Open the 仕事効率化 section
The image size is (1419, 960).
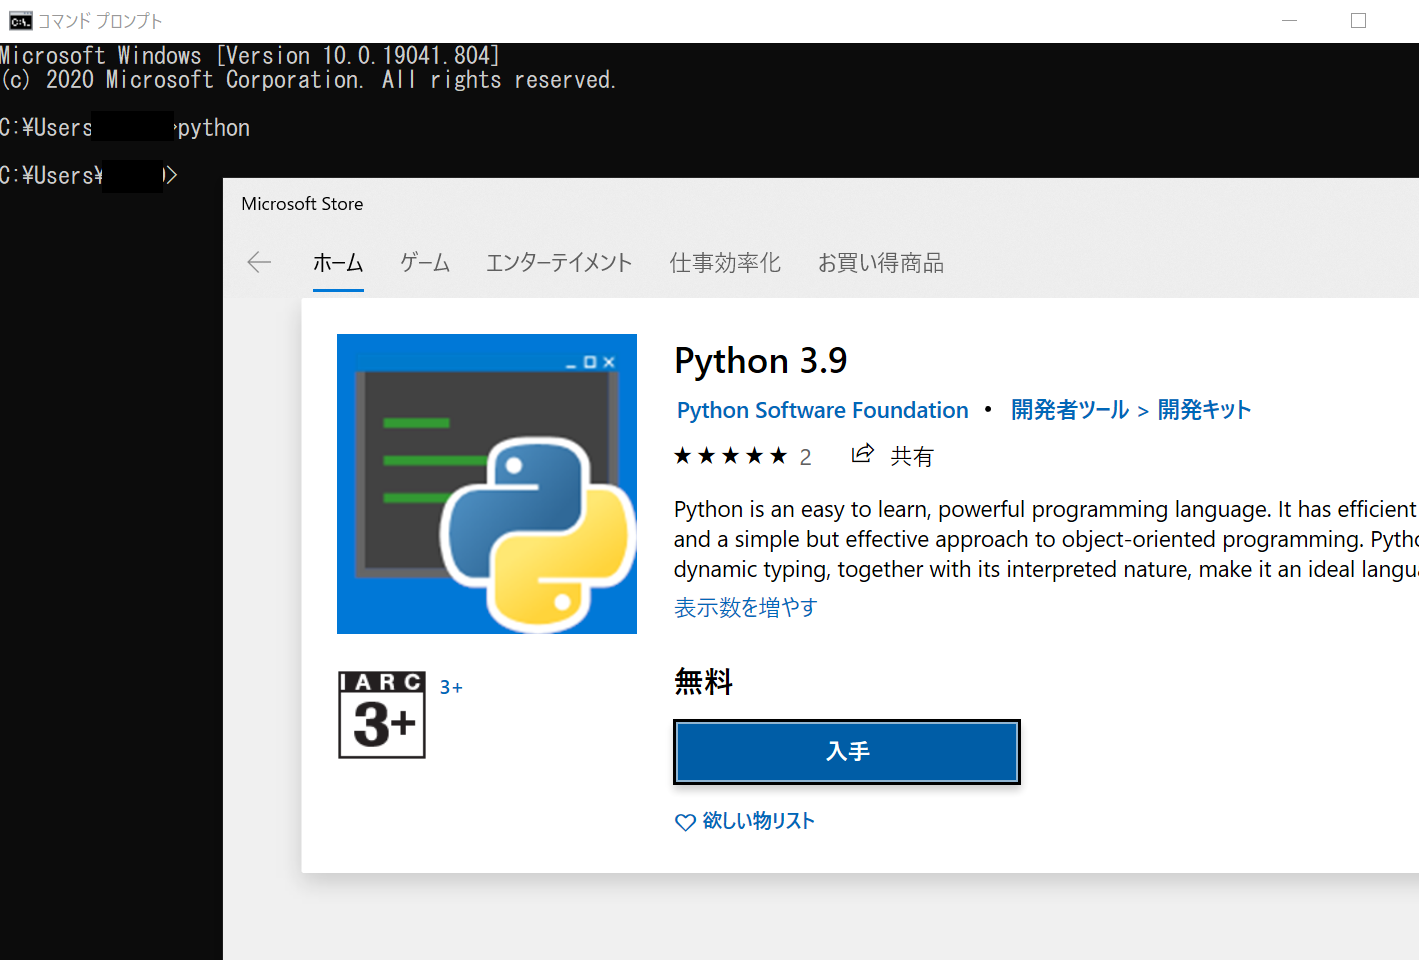pos(724,262)
